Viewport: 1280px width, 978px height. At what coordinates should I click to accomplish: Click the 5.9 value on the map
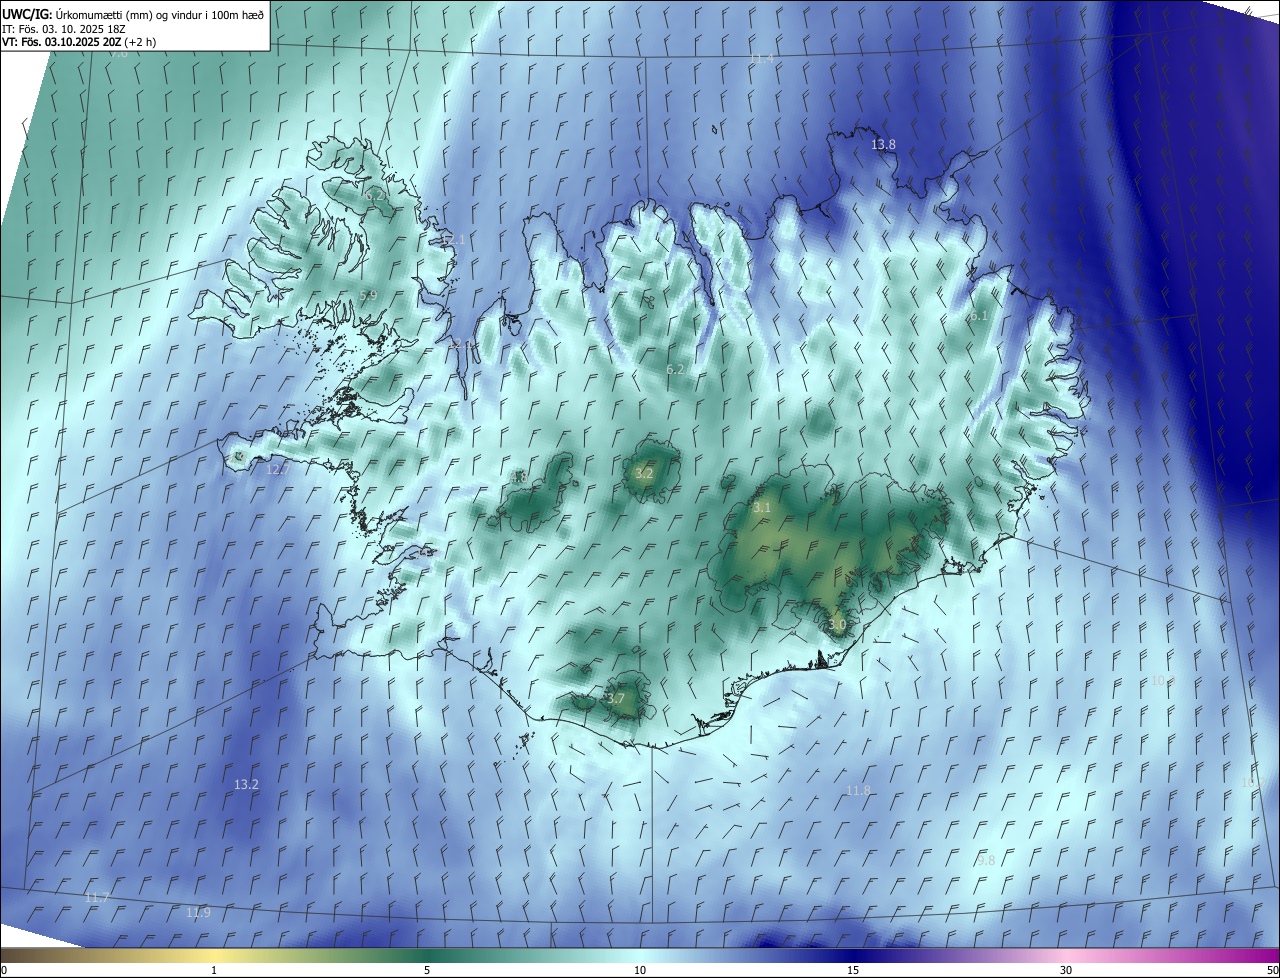[368, 296]
